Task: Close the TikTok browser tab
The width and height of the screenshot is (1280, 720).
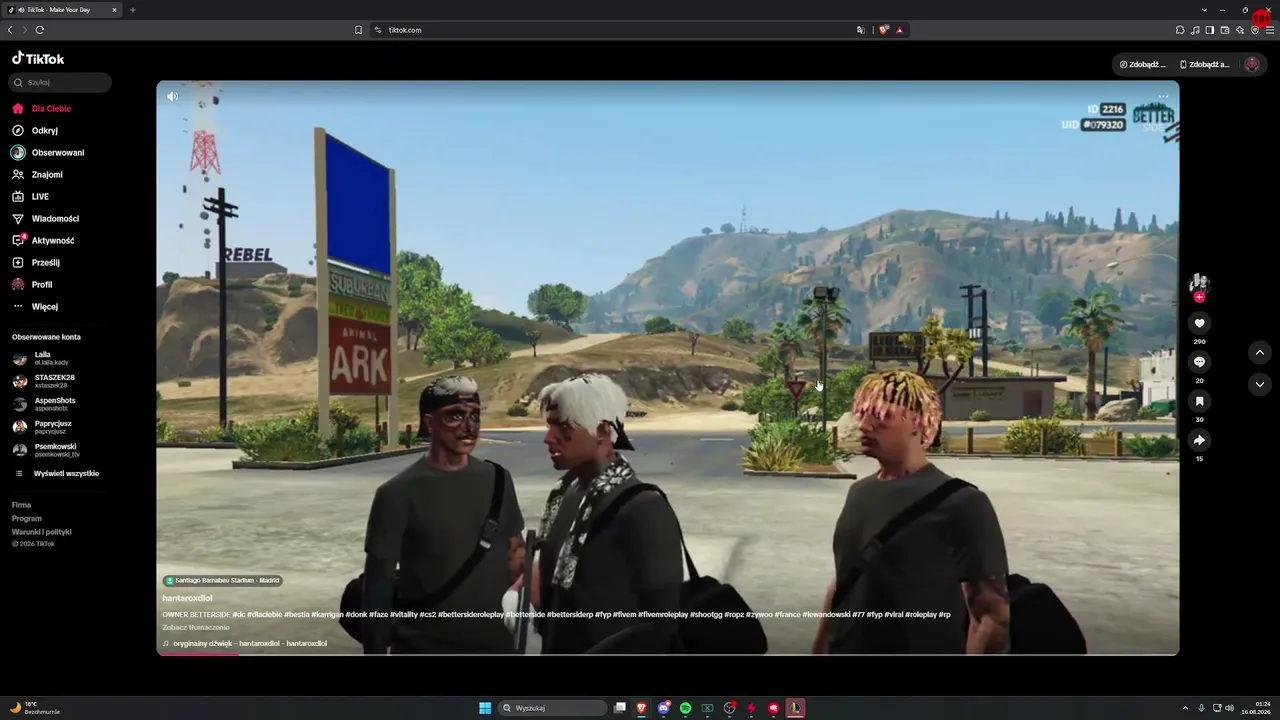Action: 114,10
